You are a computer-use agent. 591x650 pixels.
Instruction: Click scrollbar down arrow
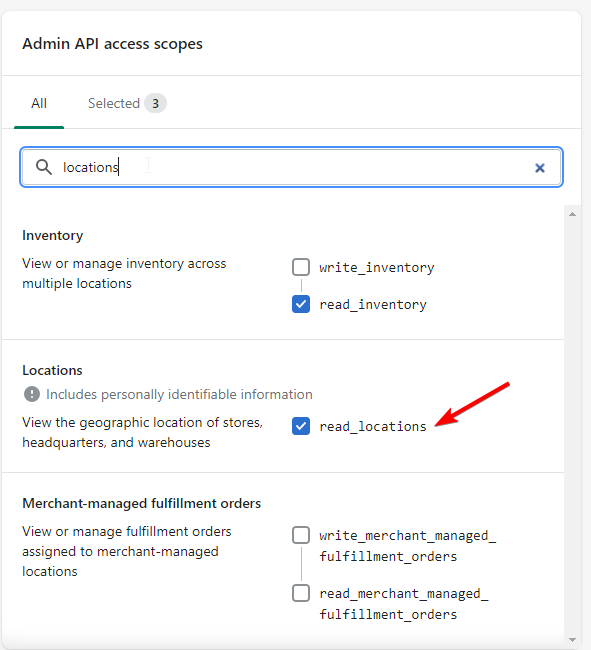[572, 640]
